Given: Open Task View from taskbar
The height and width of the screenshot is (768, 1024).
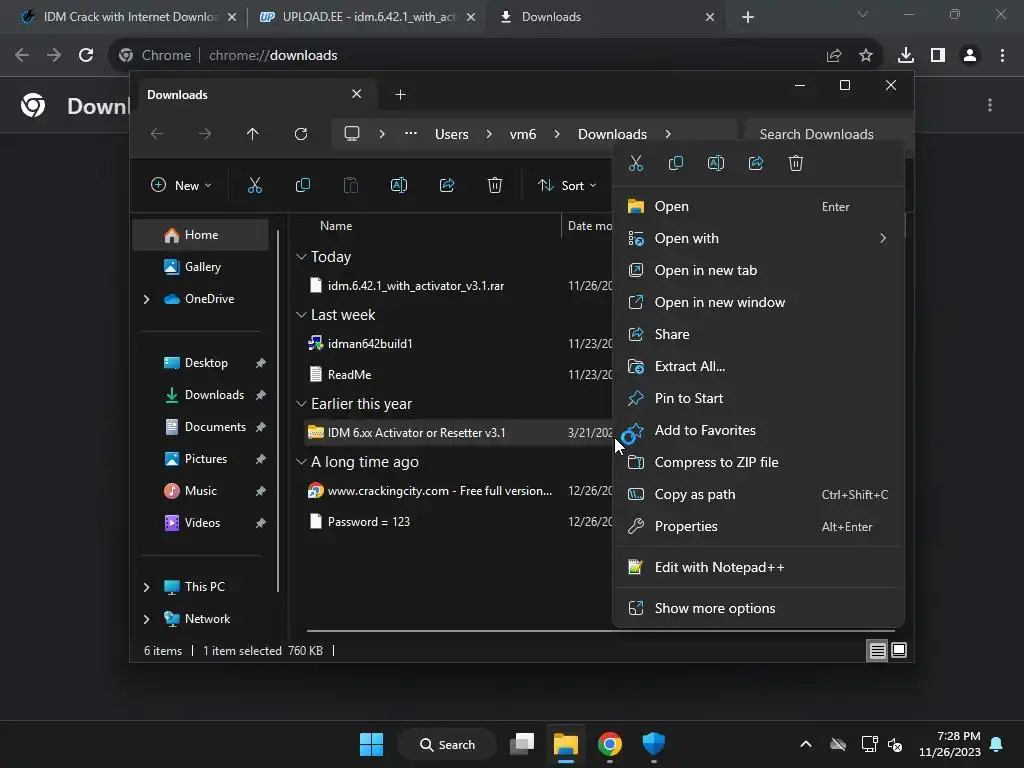Looking at the screenshot, I should point(522,744).
